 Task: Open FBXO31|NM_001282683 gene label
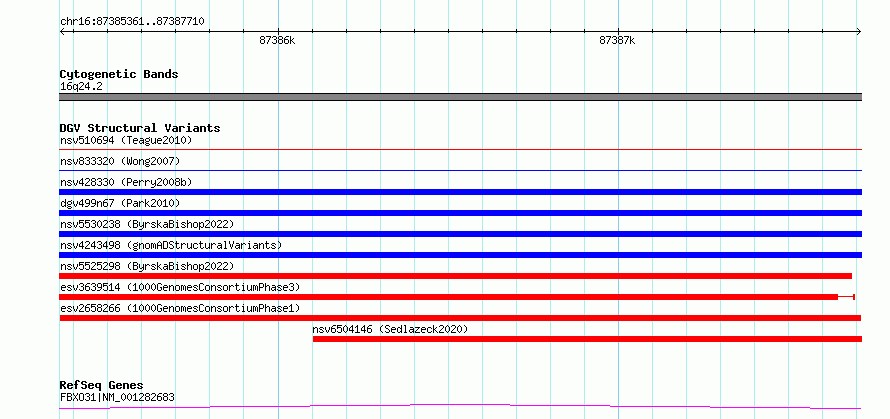117,397
